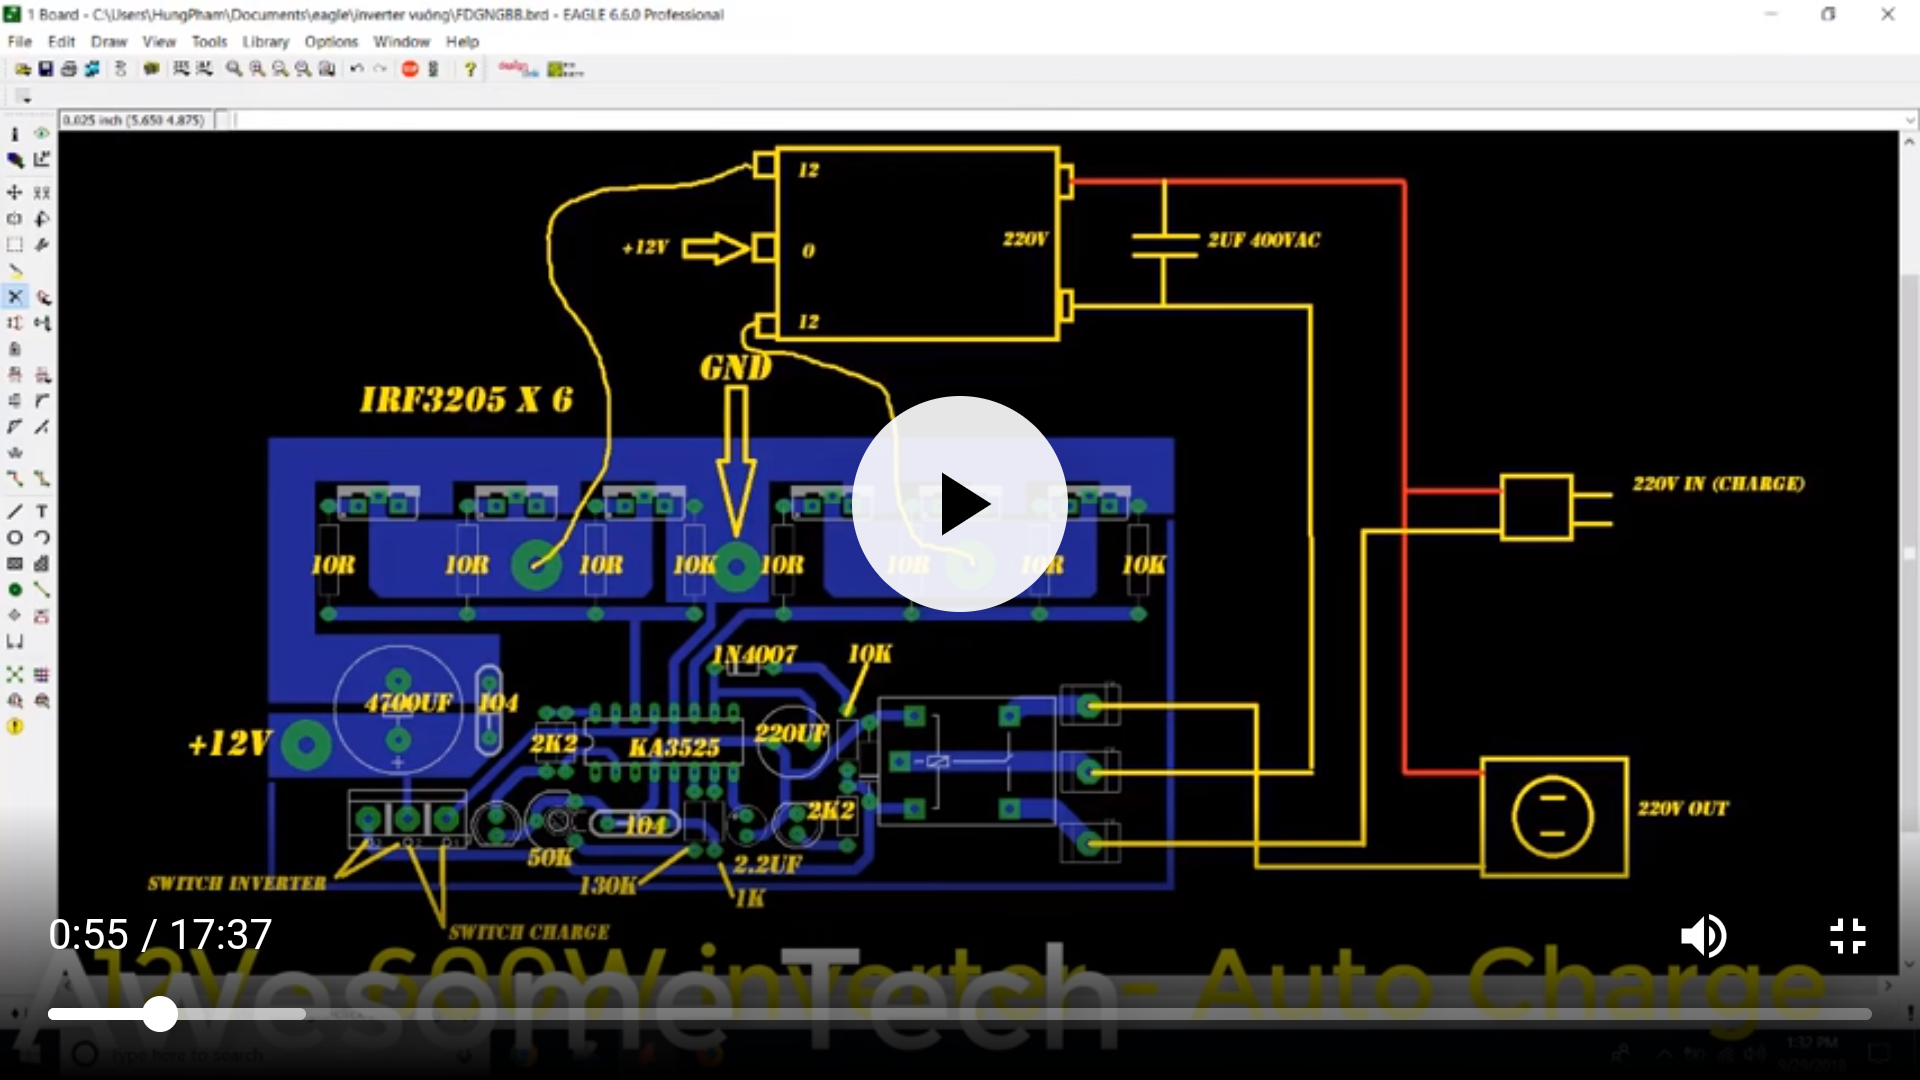Expand the command line history dropdown
The width and height of the screenshot is (1920, 1080).
(1910, 120)
